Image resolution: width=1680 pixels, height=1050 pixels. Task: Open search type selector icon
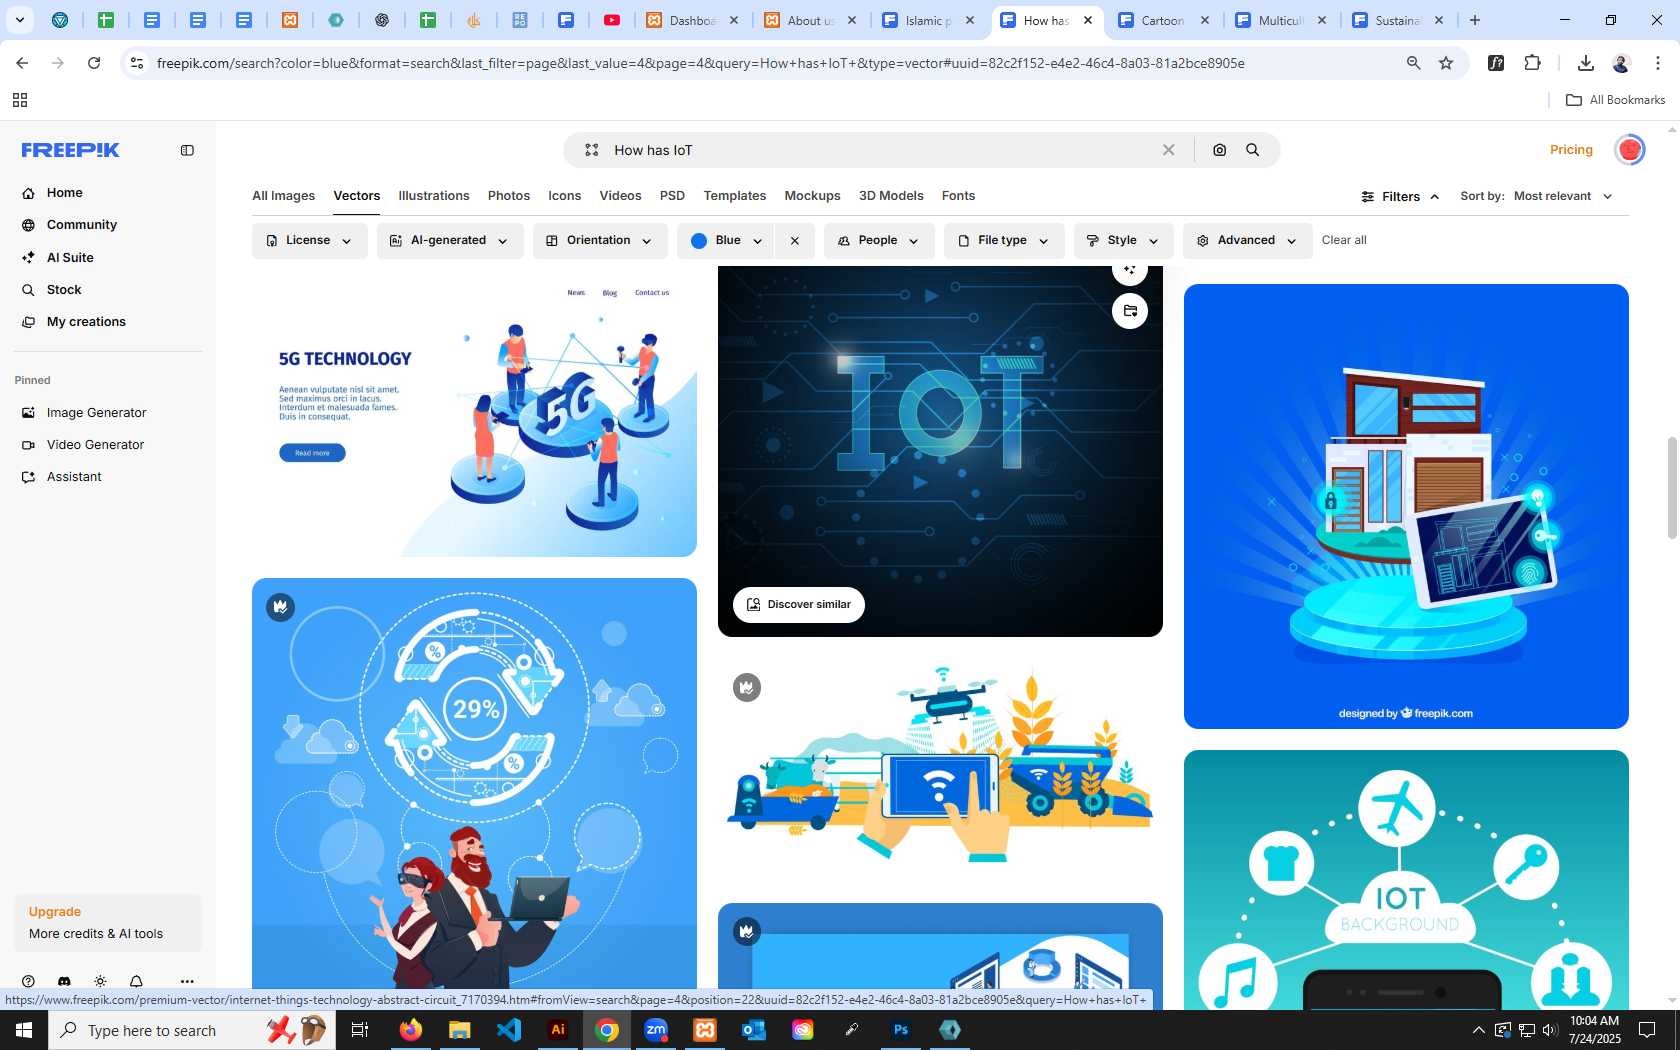[x=592, y=150]
